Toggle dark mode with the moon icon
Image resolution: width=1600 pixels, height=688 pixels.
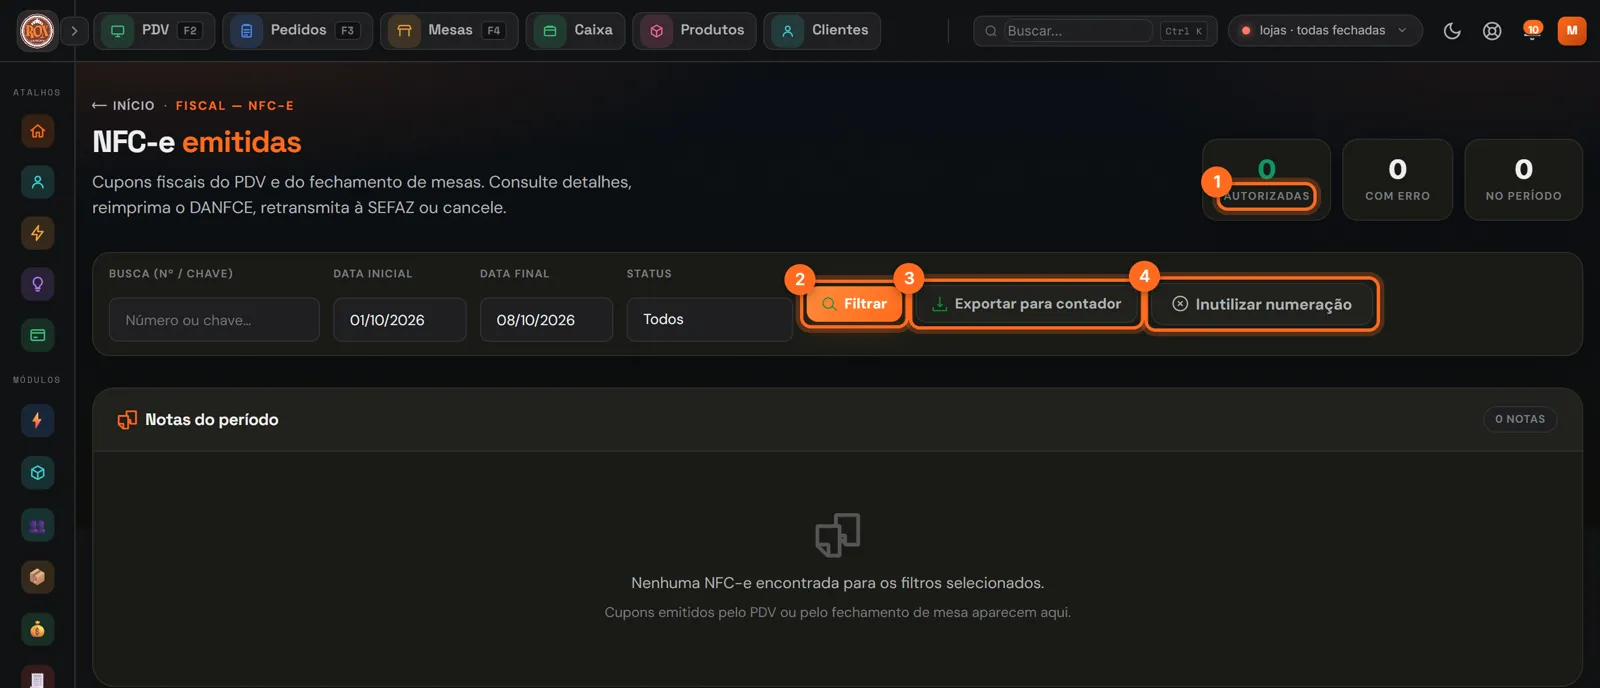coord(1452,31)
